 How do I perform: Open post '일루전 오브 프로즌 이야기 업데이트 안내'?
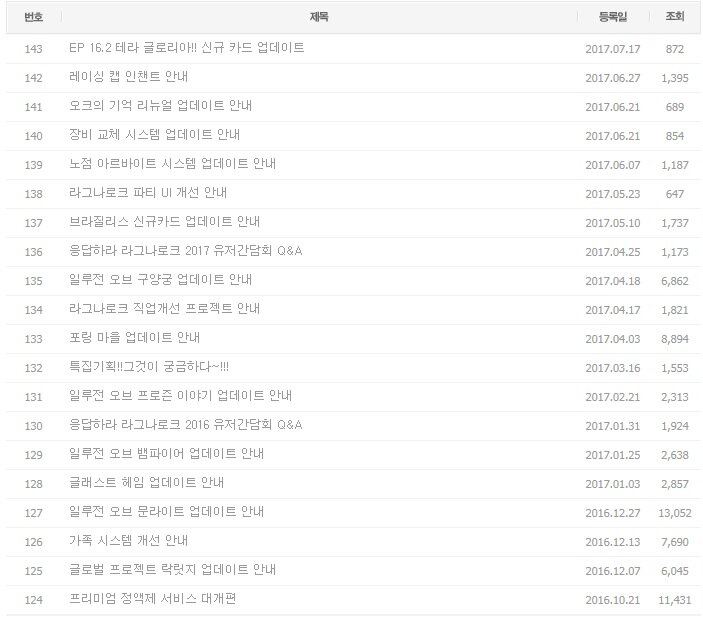pos(181,395)
